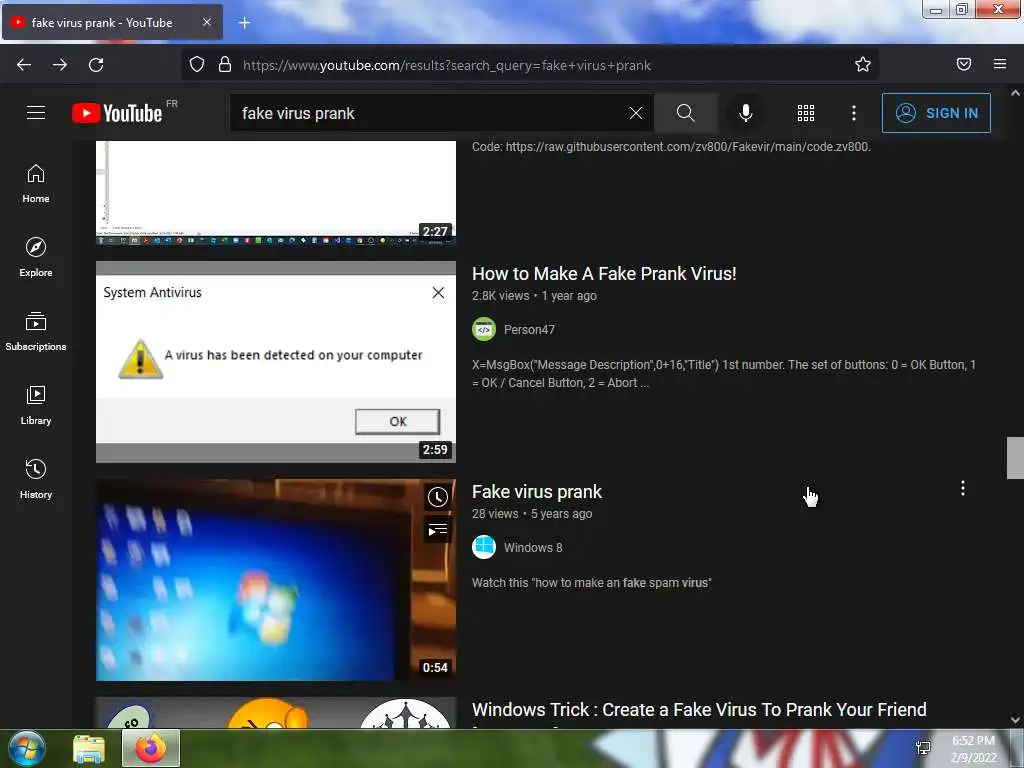1024x768 pixels.
Task: Click the Windows 8 channel avatar
Action: tap(484, 547)
